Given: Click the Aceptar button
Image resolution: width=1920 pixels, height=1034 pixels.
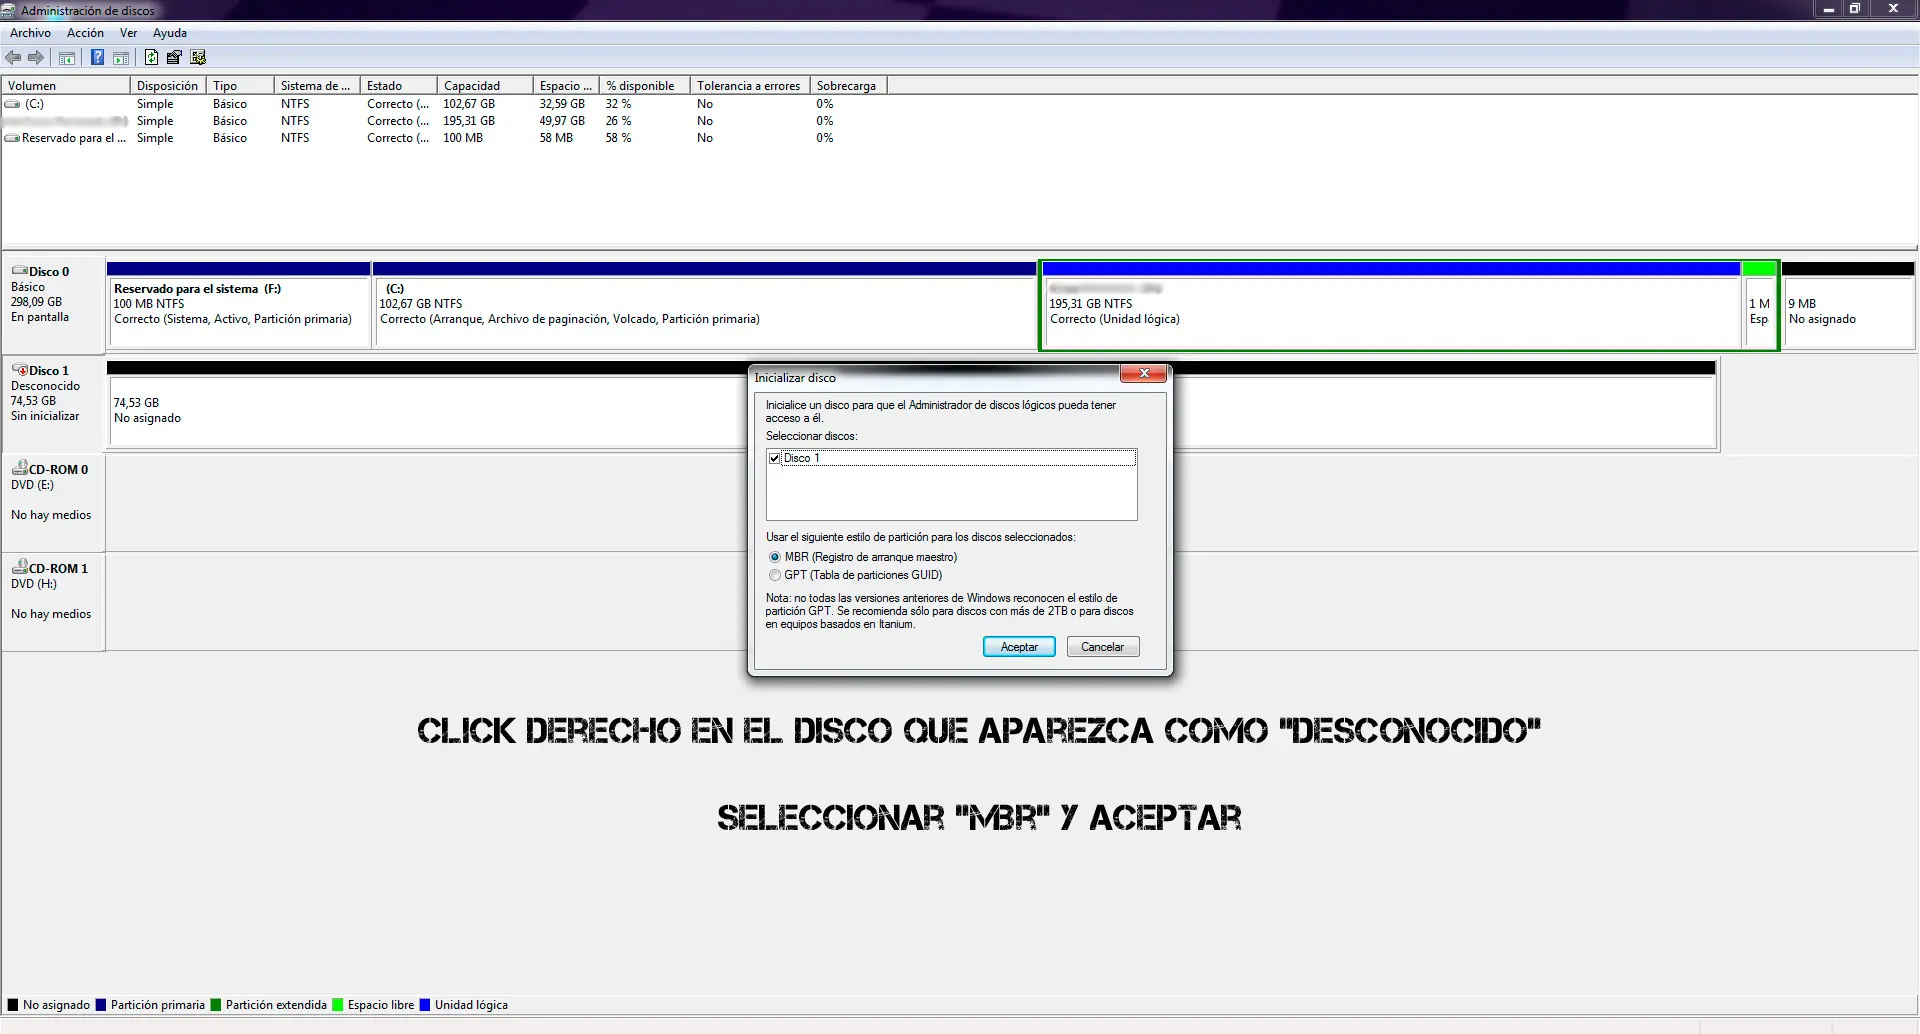Looking at the screenshot, I should (1019, 647).
